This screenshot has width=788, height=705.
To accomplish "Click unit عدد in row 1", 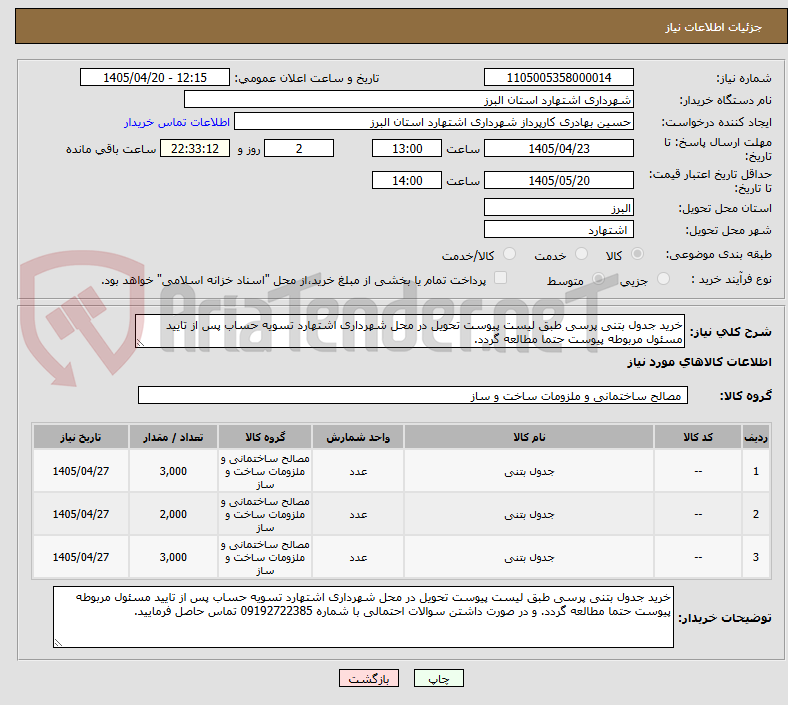I will pos(358,471).
